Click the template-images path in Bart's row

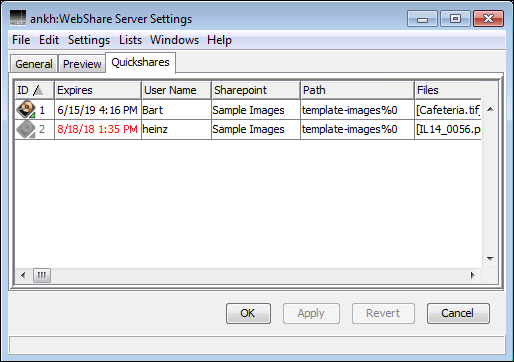(350, 110)
